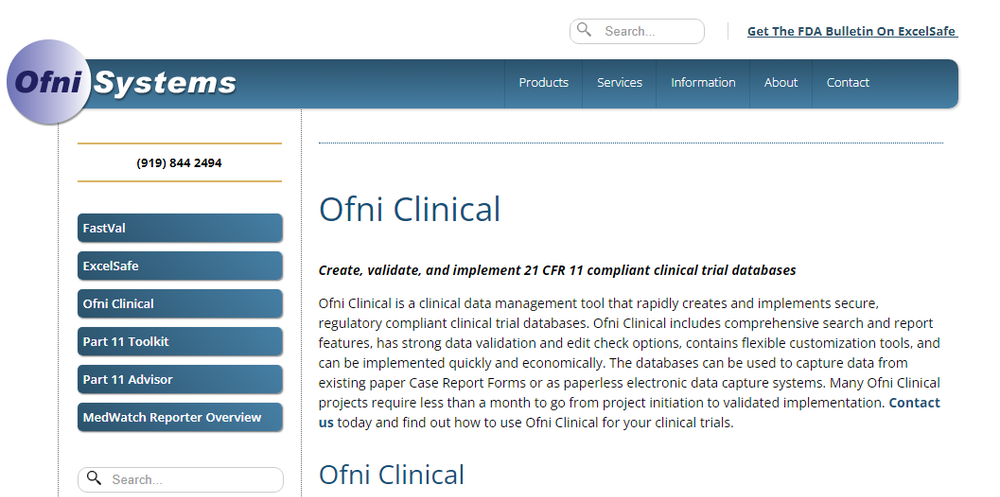Click the lower Ofni Clinical subheading
The width and height of the screenshot is (1000, 497).
point(392,475)
